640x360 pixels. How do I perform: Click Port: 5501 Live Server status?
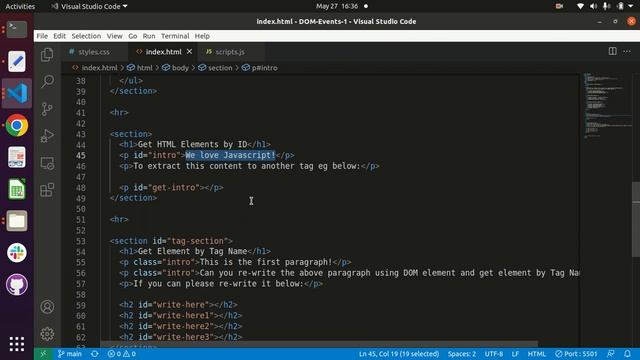point(576,354)
